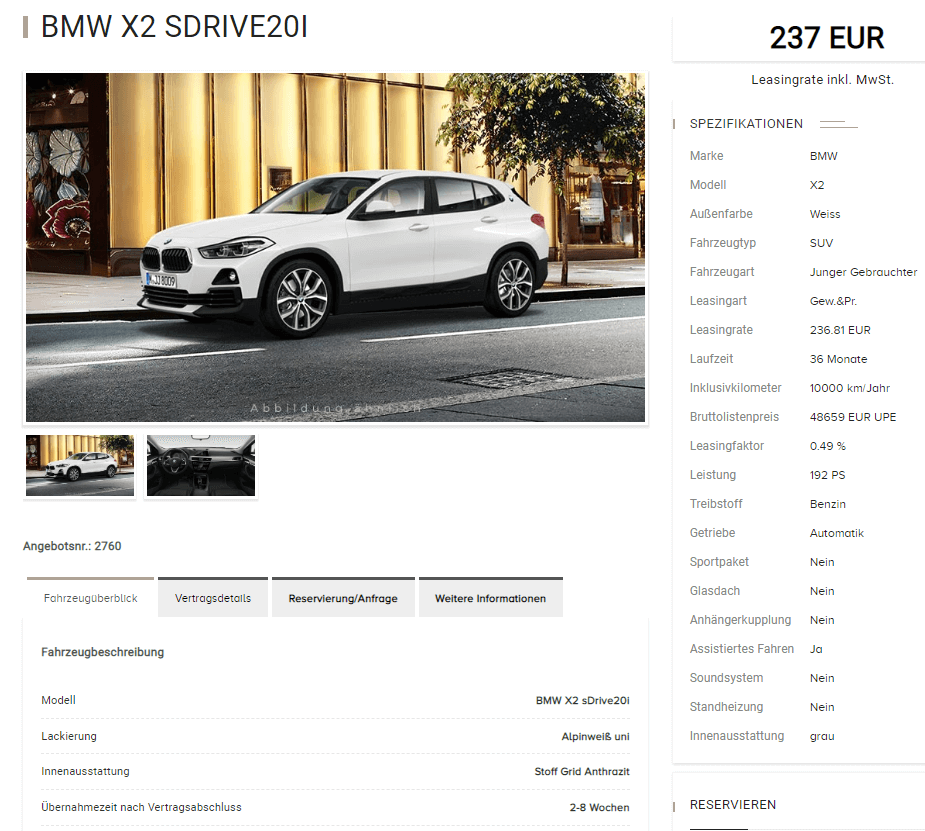Click the Assistiertes Fahren label
Screen dimensions: 925x831
pos(742,649)
